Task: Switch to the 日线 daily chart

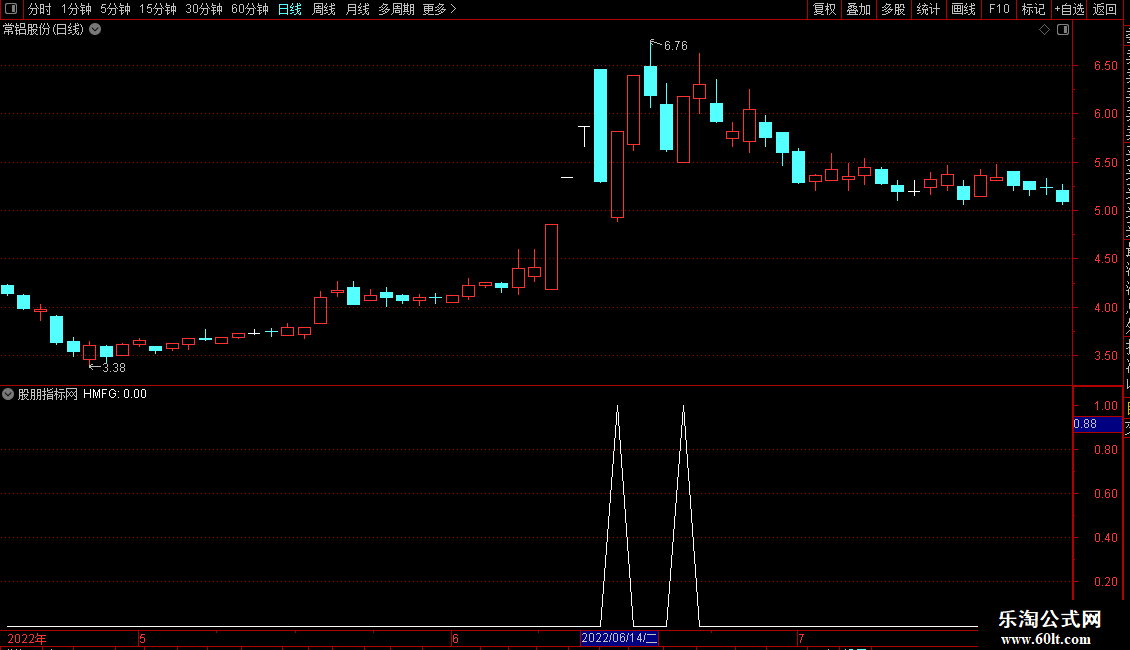Action: [x=290, y=9]
